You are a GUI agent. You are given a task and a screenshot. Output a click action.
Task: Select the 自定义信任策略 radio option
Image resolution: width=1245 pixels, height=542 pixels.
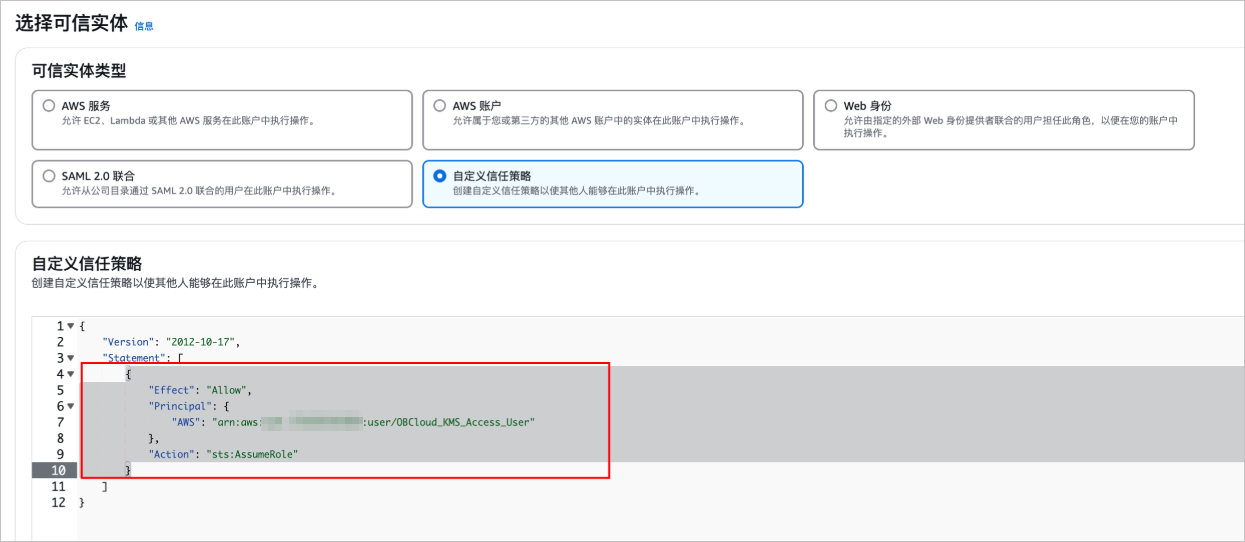coord(440,176)
